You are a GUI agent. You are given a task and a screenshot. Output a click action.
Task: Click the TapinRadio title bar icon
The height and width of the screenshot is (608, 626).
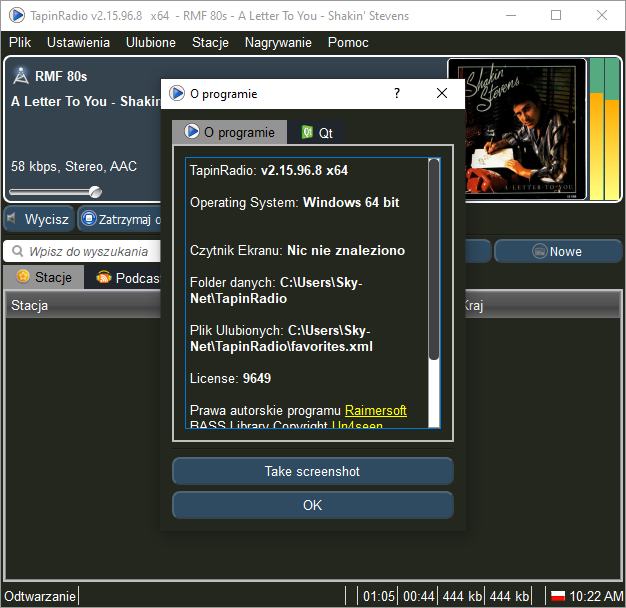point(17,15)
